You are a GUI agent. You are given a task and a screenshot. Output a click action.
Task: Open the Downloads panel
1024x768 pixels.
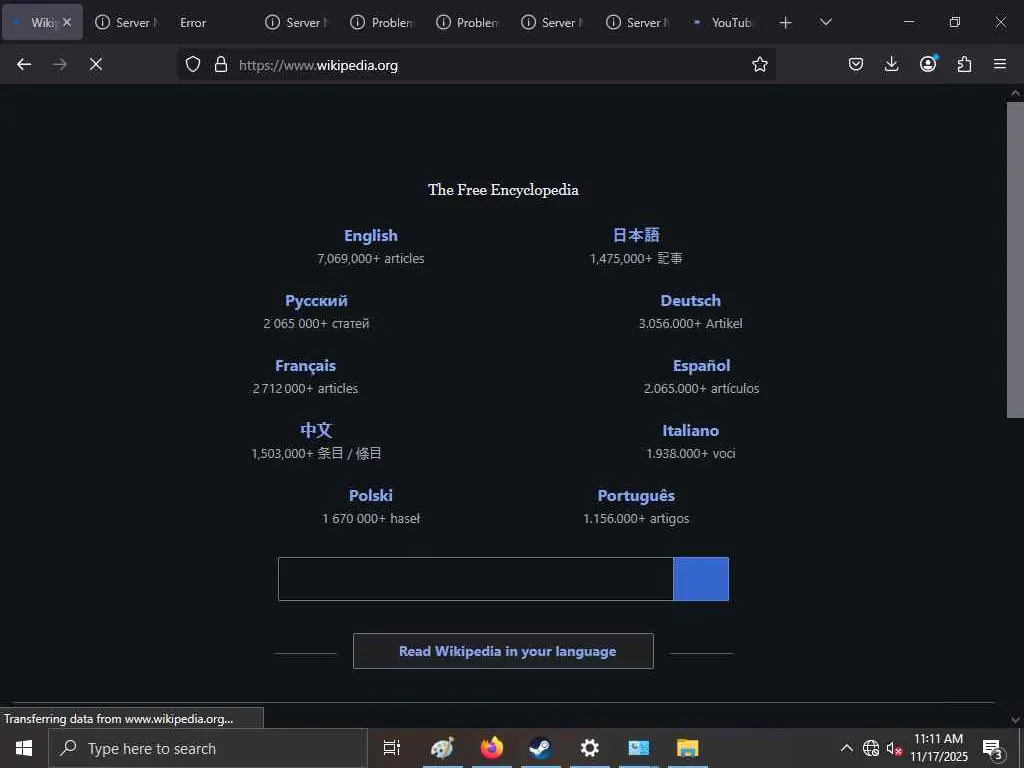click(x=891, y=64)
